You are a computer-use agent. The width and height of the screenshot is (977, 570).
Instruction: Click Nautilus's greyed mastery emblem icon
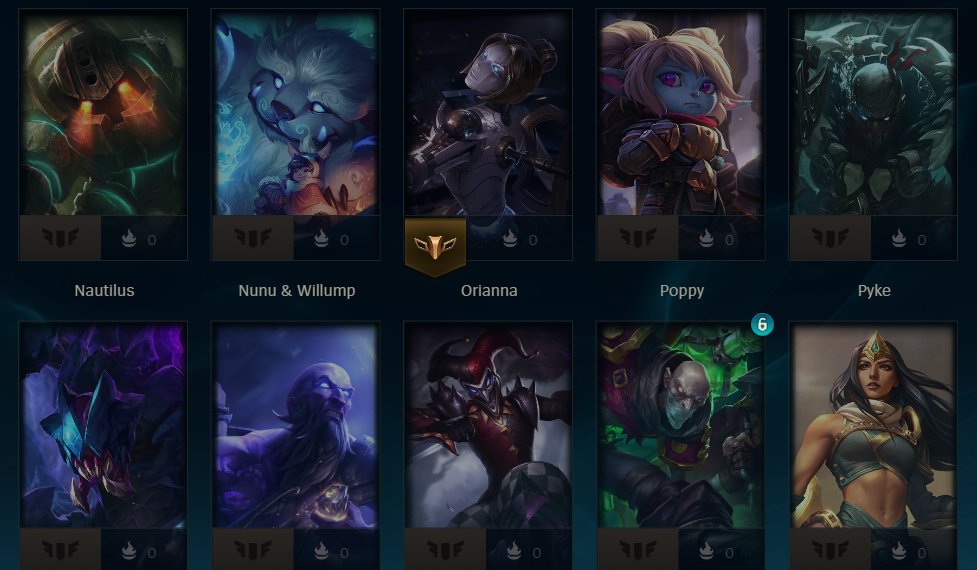pos(60,237)
